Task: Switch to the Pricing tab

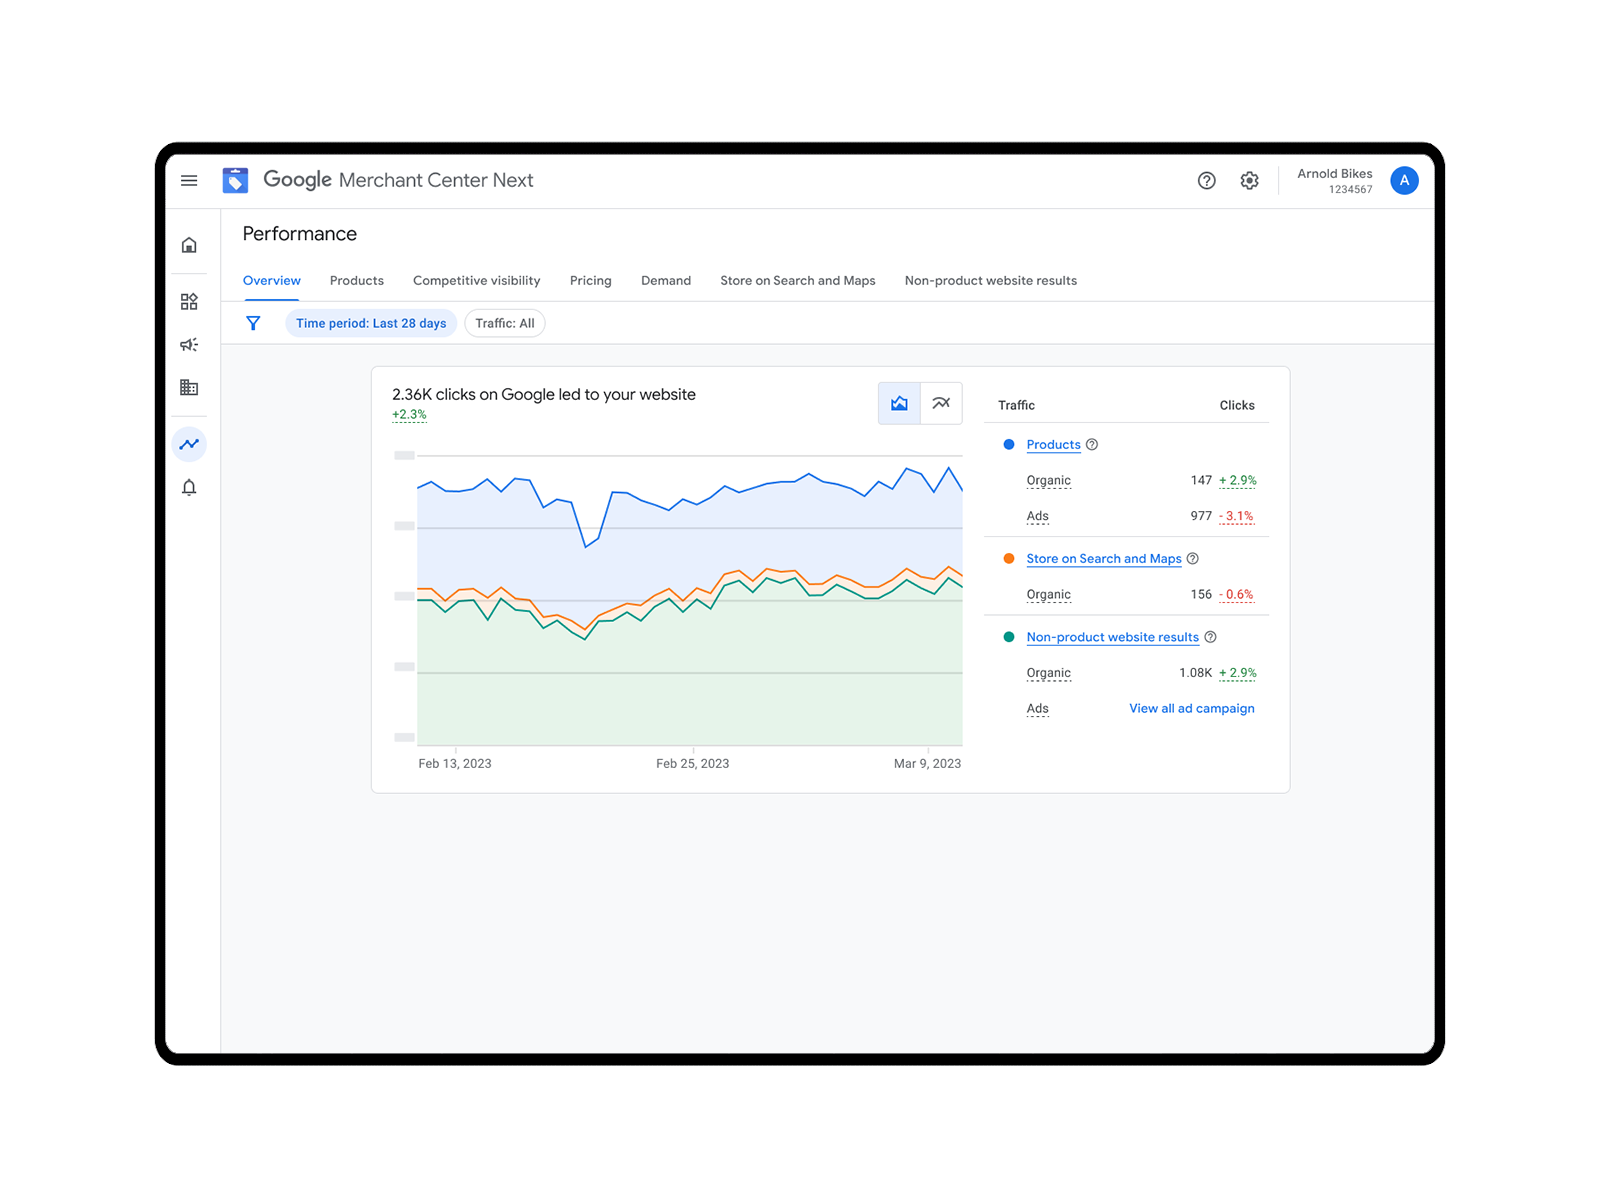Action: pos(590,281)
